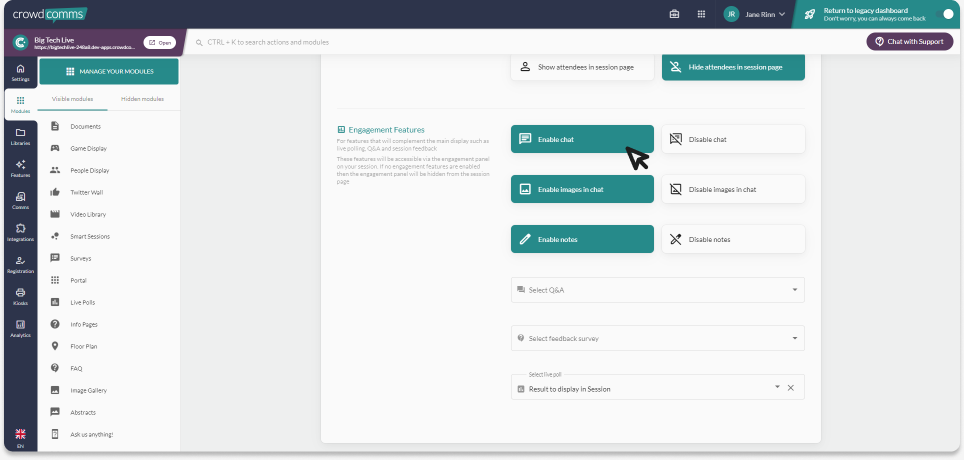Switch to the Hidden modules tab
964x460 pixels.
pos(143,99)
